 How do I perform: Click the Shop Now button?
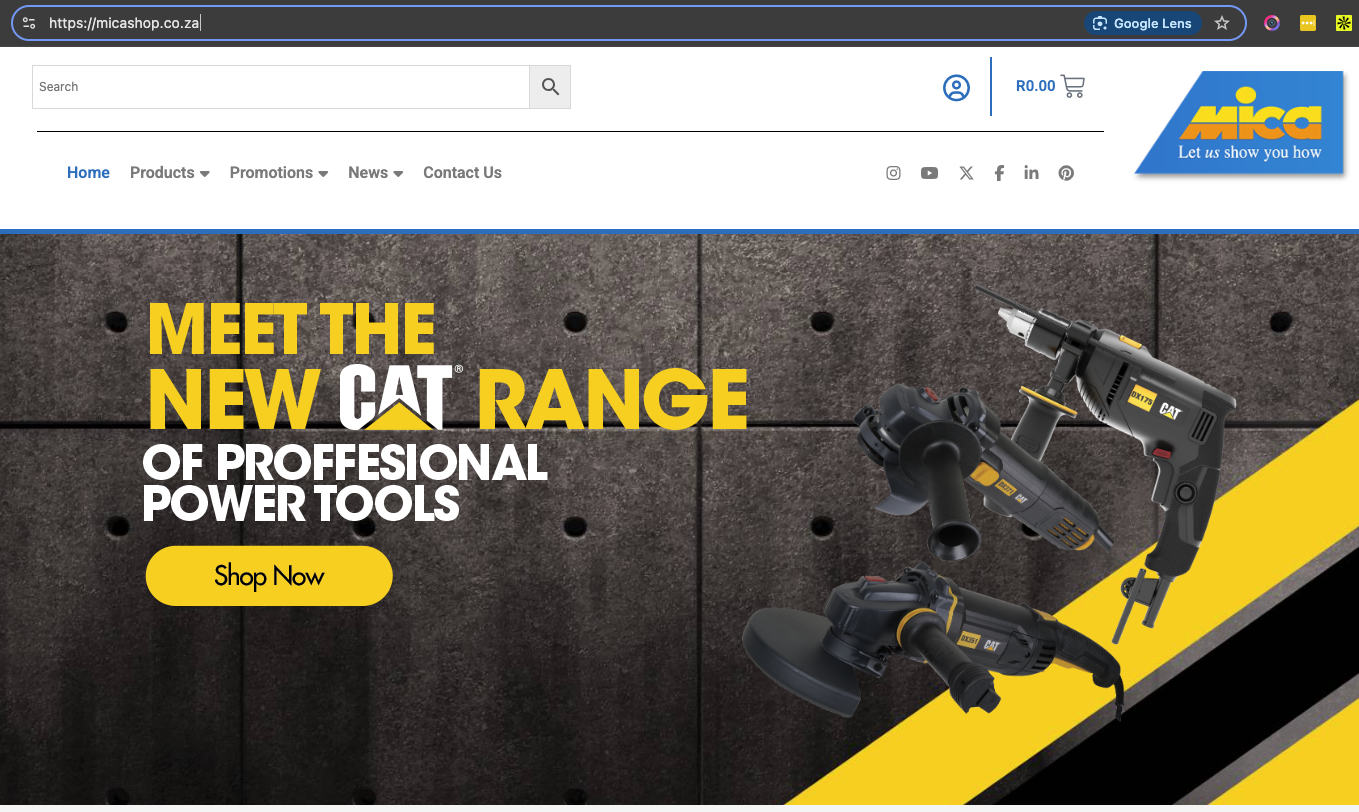[x=269, y=576]
